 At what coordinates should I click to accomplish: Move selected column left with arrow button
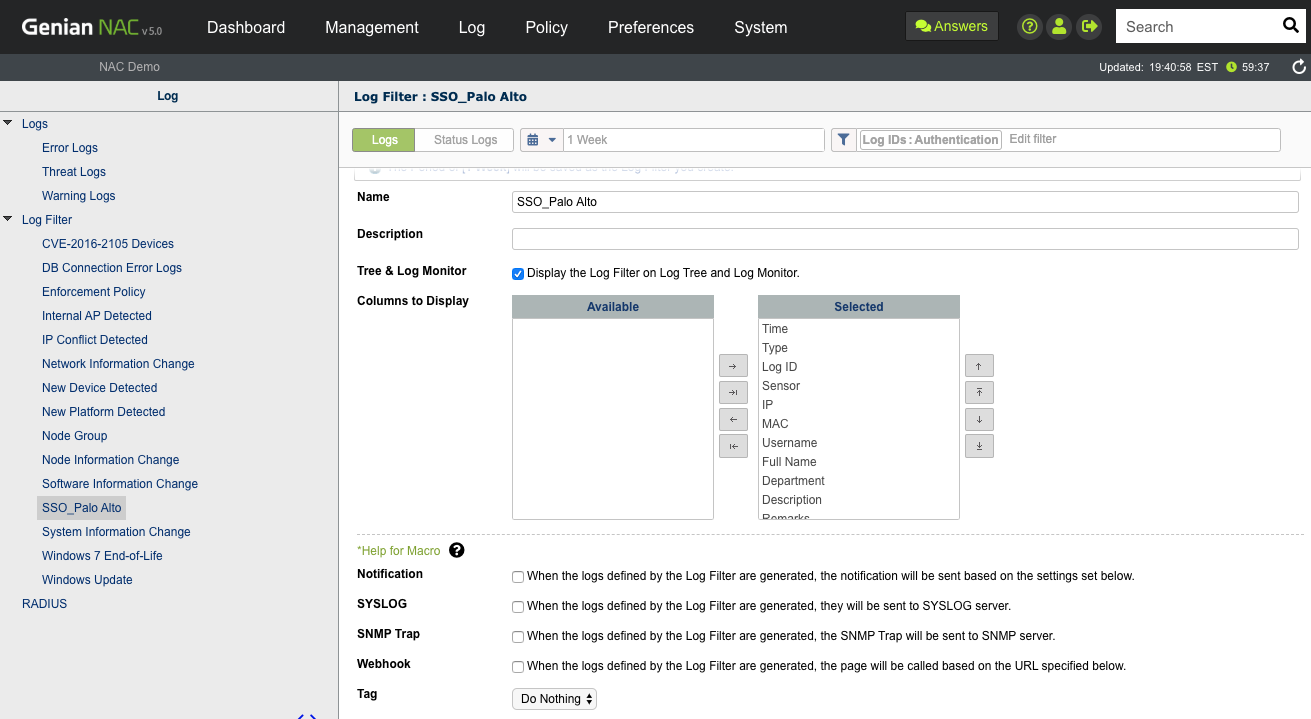click(x=733, y=420)
